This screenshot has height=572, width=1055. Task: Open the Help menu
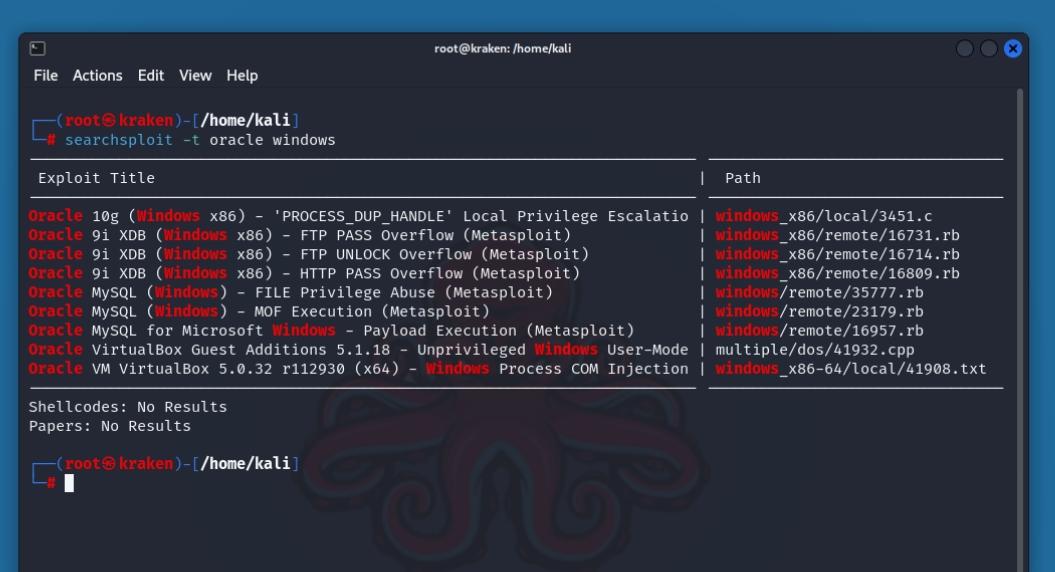(x=242, y=75)
